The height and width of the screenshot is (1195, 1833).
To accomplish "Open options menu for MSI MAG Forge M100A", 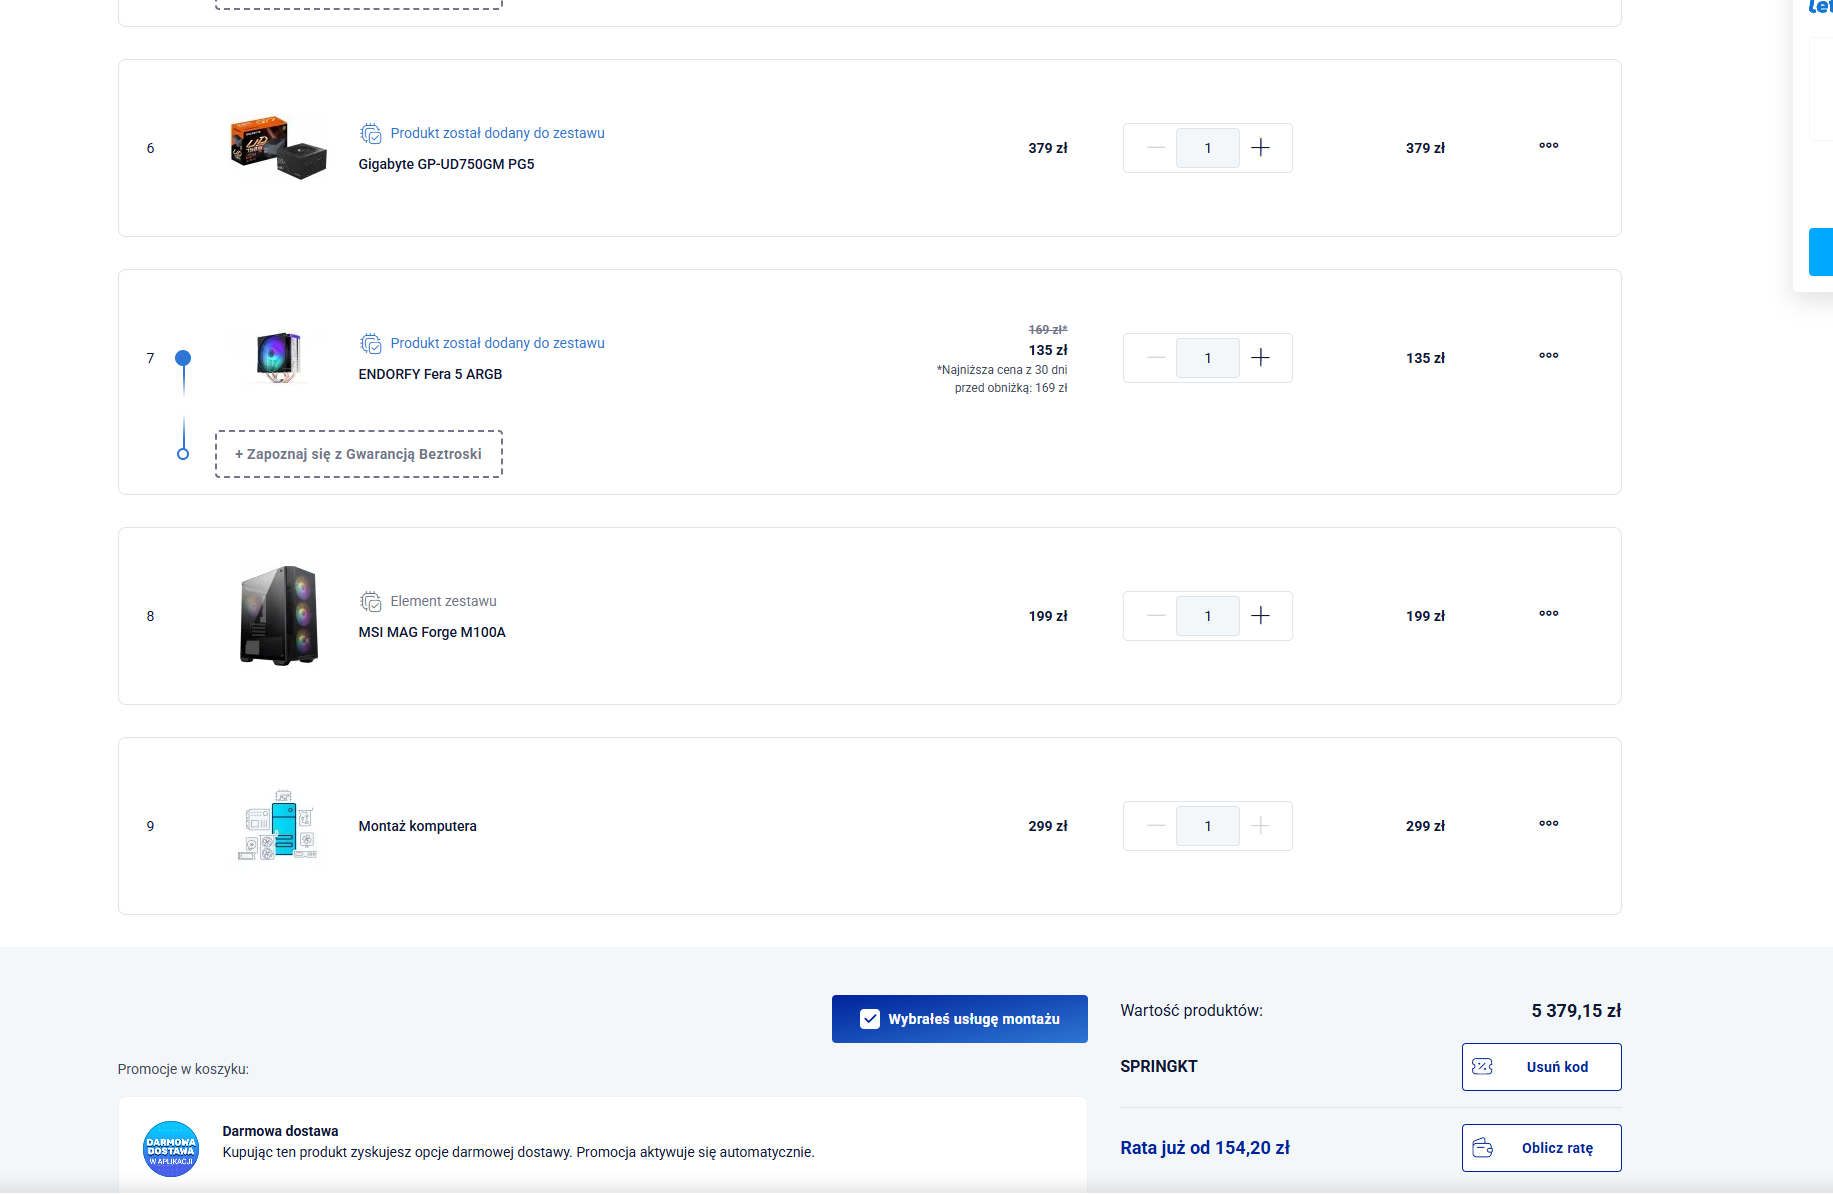I will click(1548, 614).
